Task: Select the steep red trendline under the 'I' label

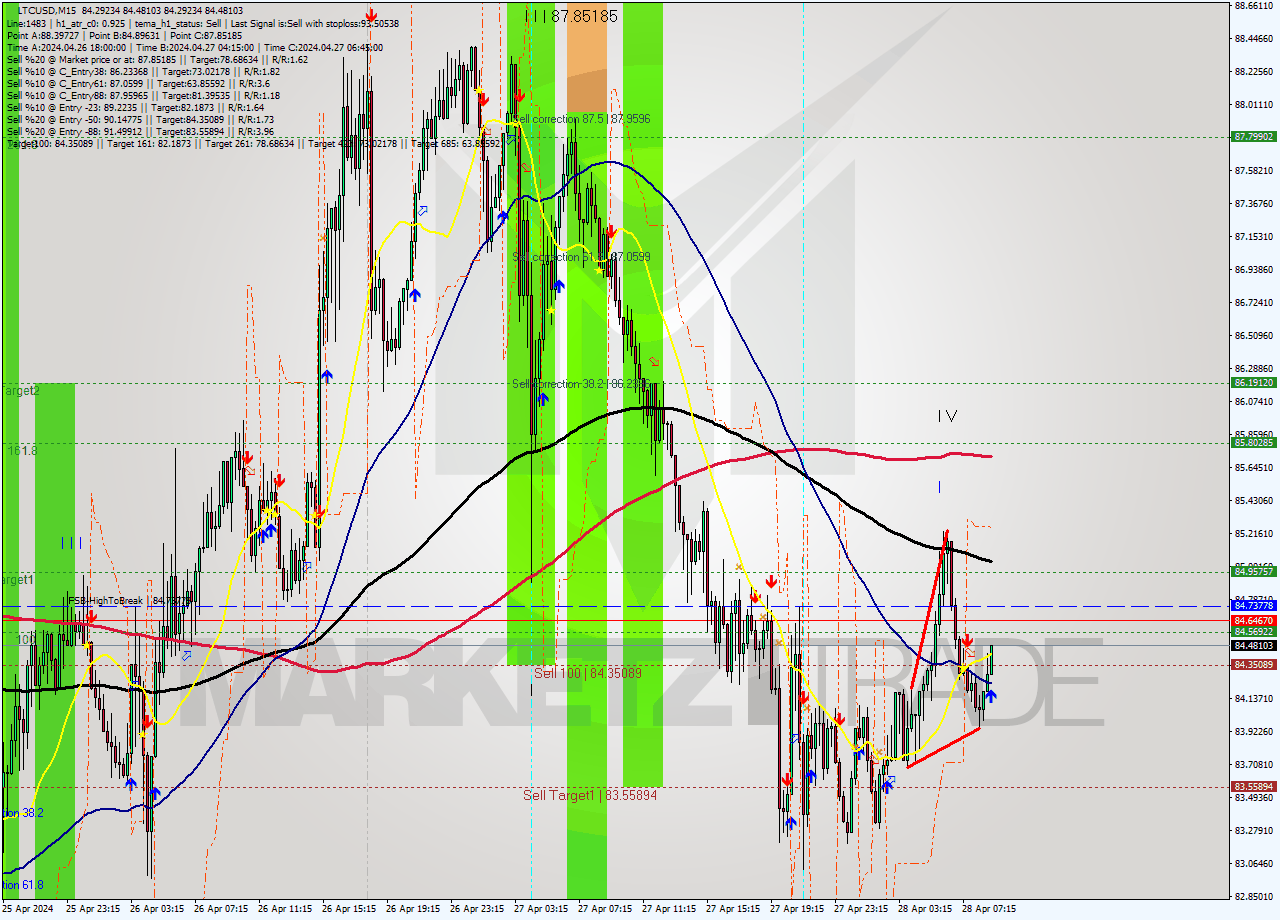Action: [x=928, y=610]
